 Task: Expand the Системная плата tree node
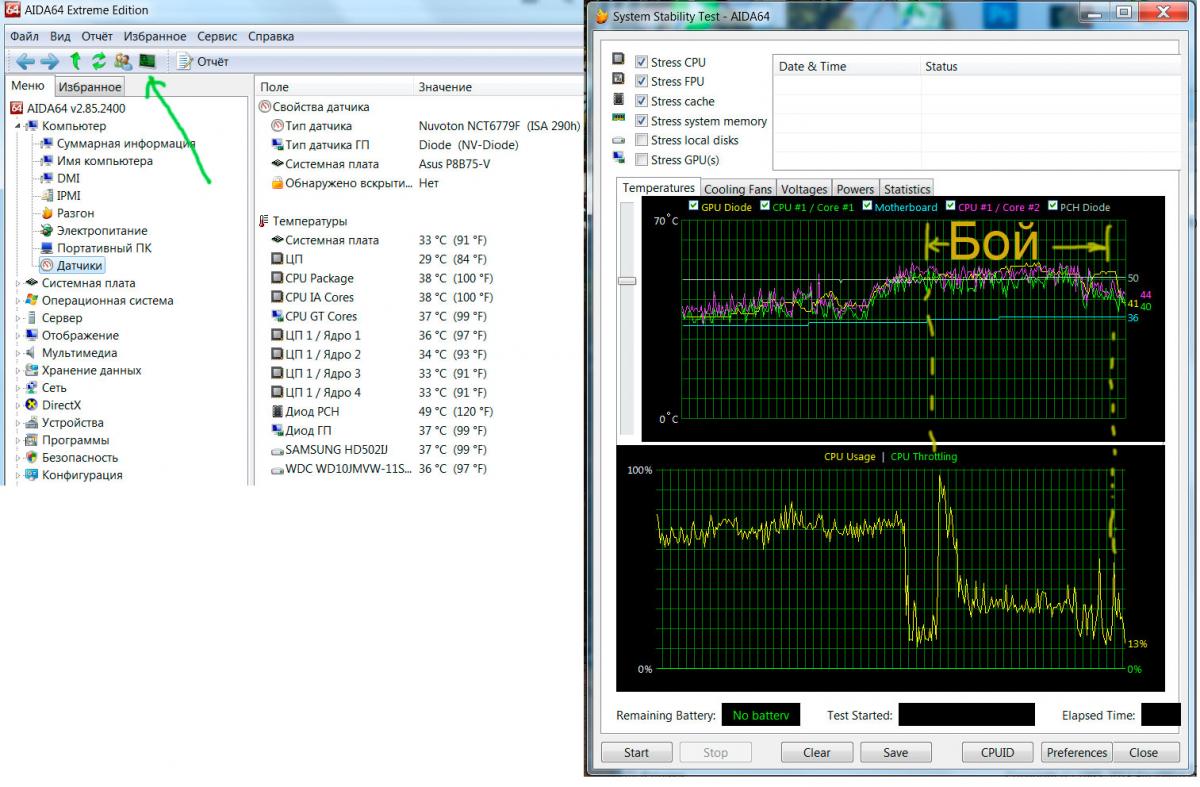pos(17,283)
